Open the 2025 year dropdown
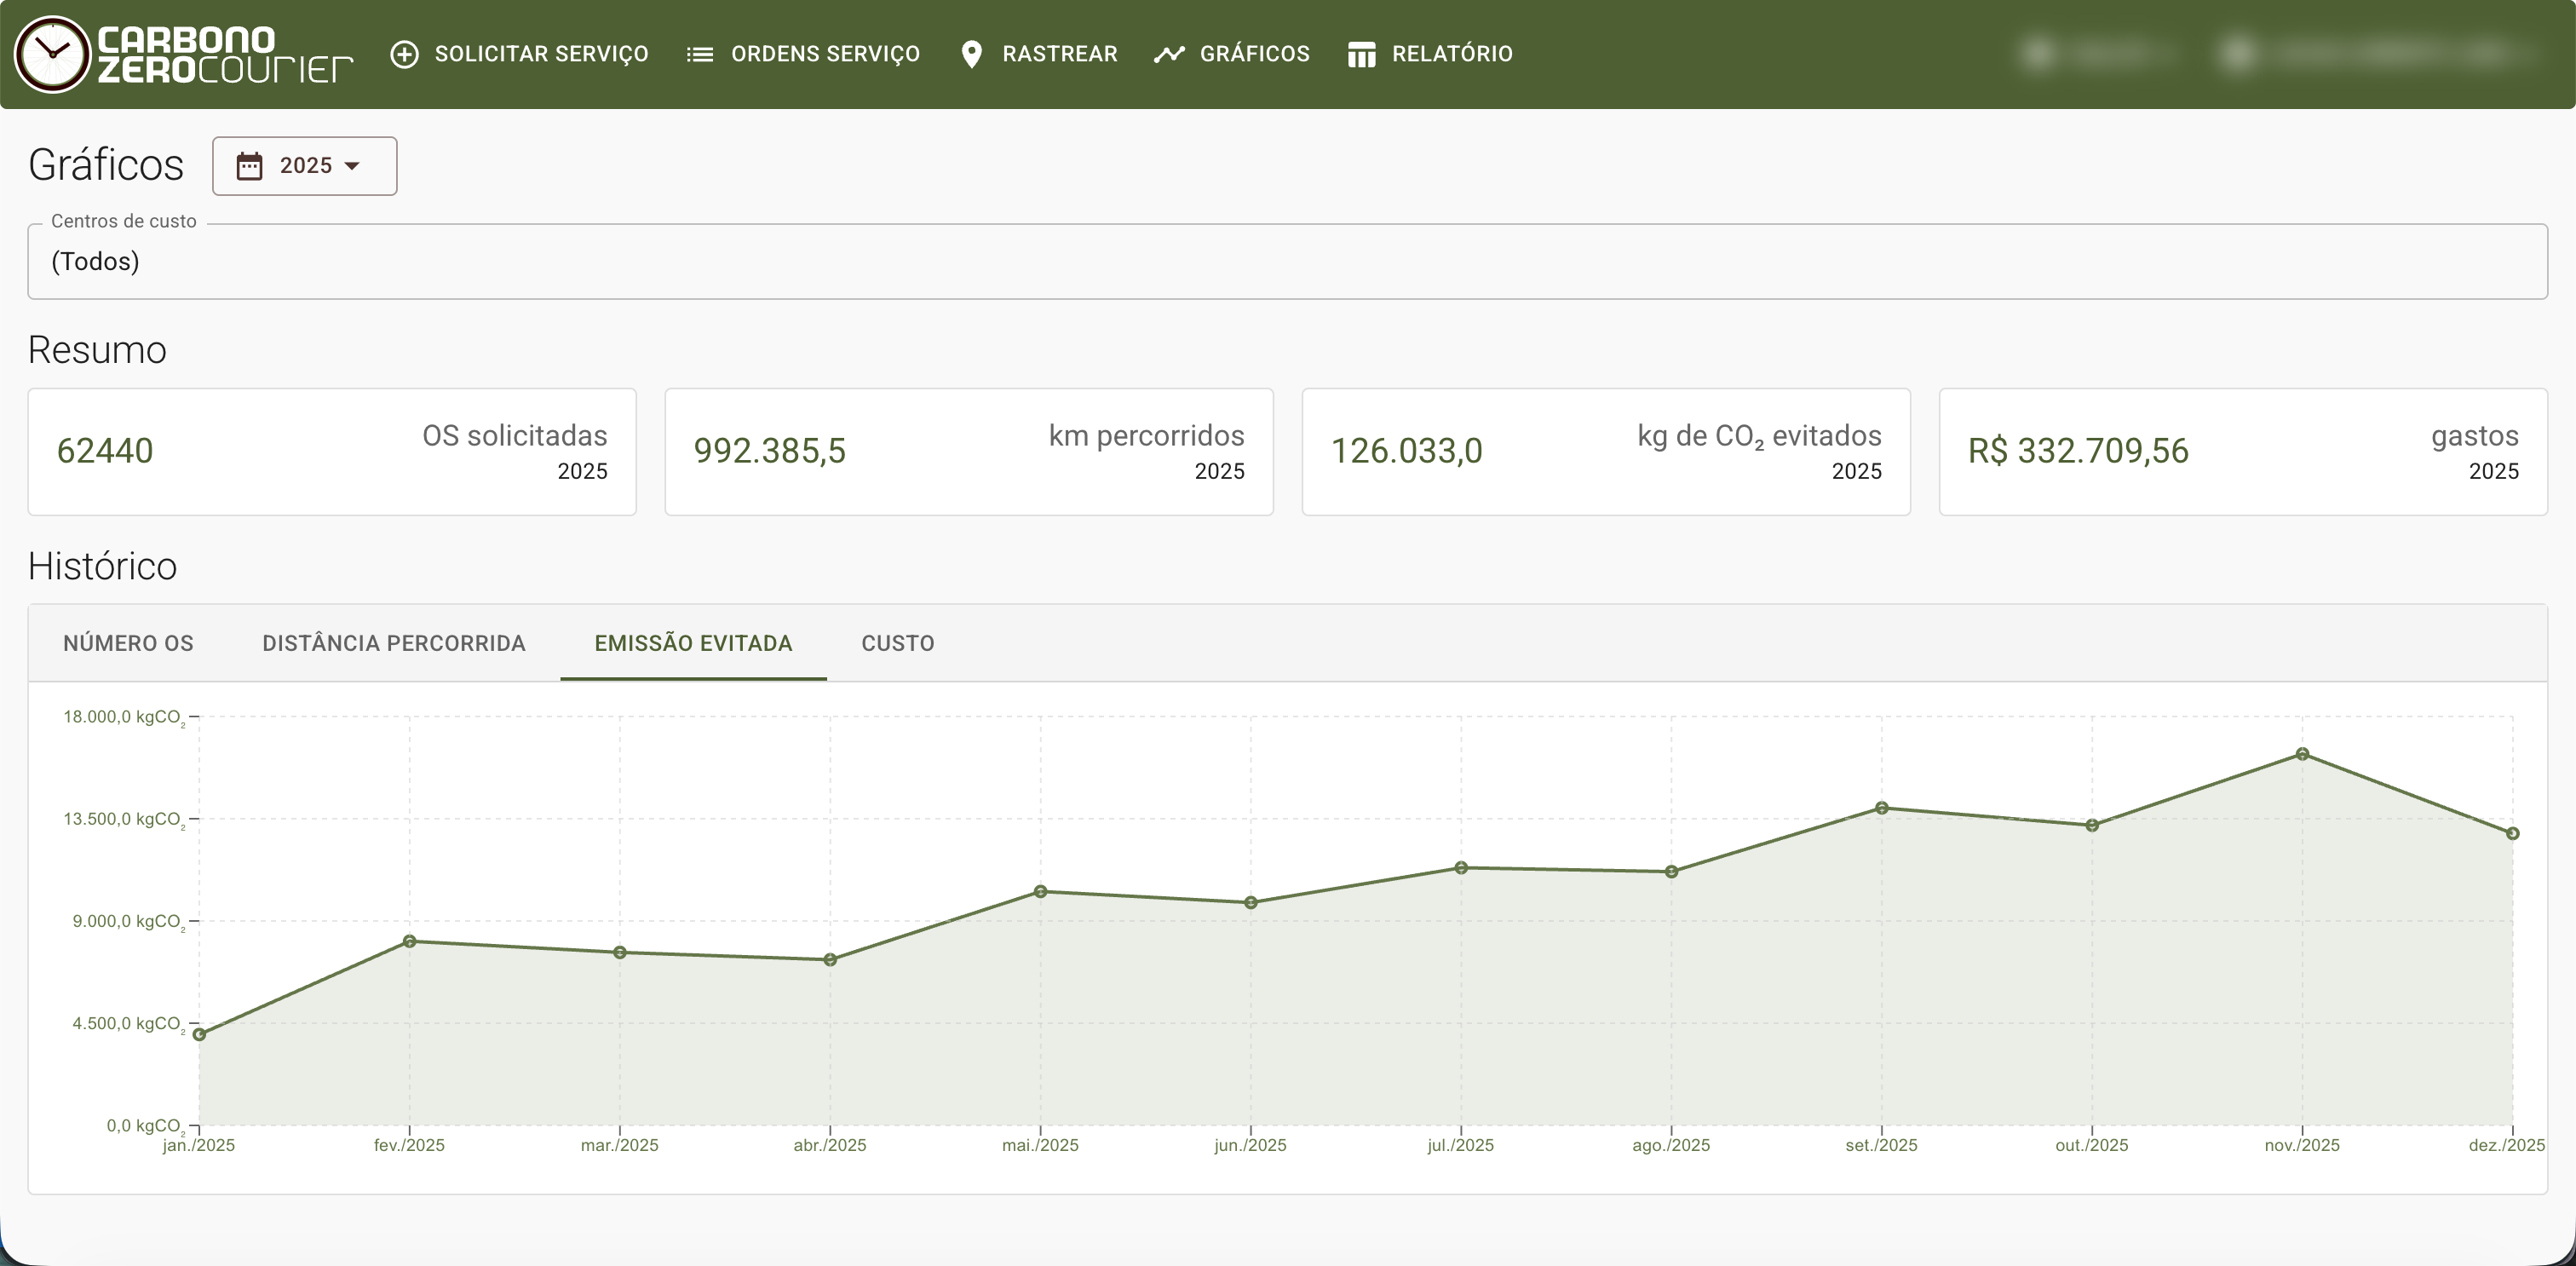Viewport: 2576px width, 1266px height. [304, 166]
